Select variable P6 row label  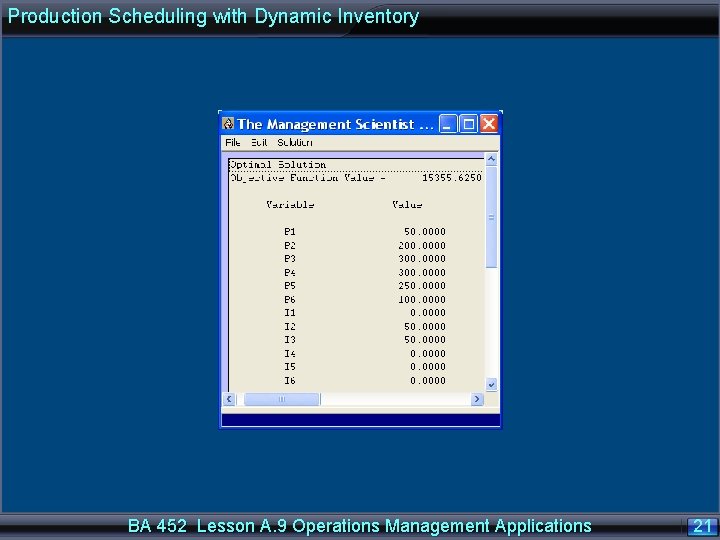click(290, 299)
